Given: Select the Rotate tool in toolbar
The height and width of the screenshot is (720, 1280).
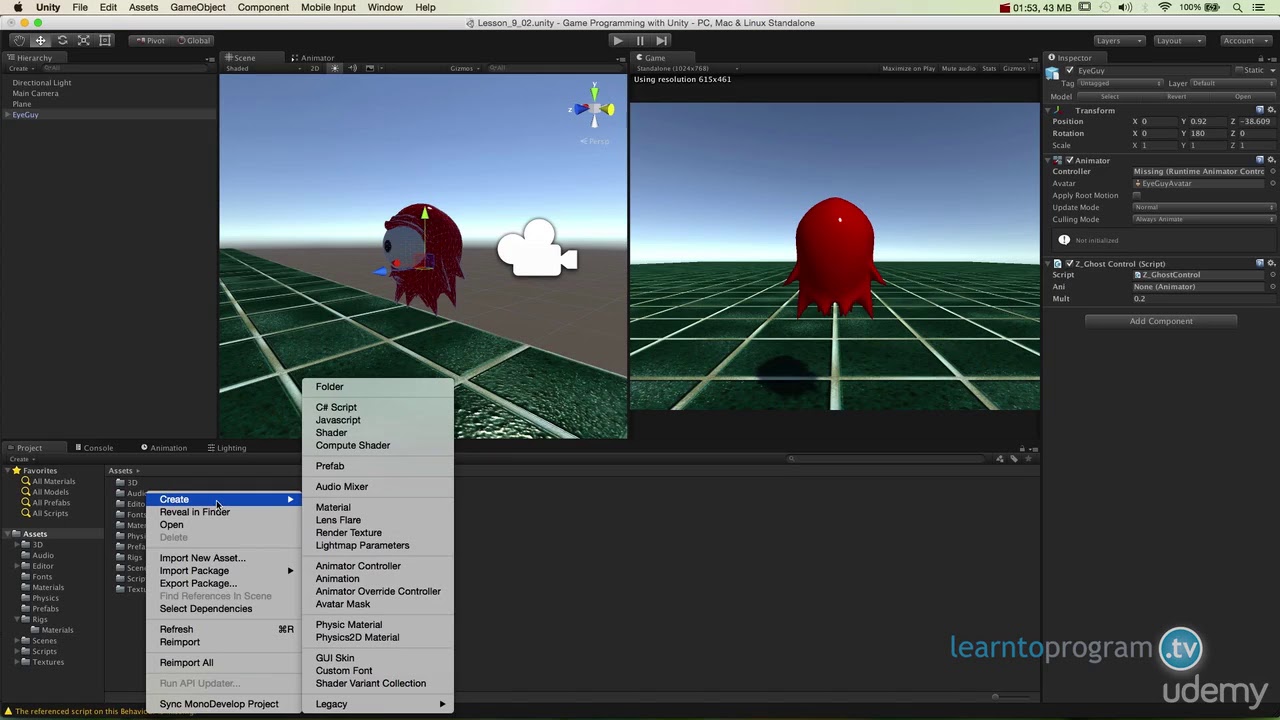Looking at the screenshot, I should pyautogui.click(x=62, y=40).
